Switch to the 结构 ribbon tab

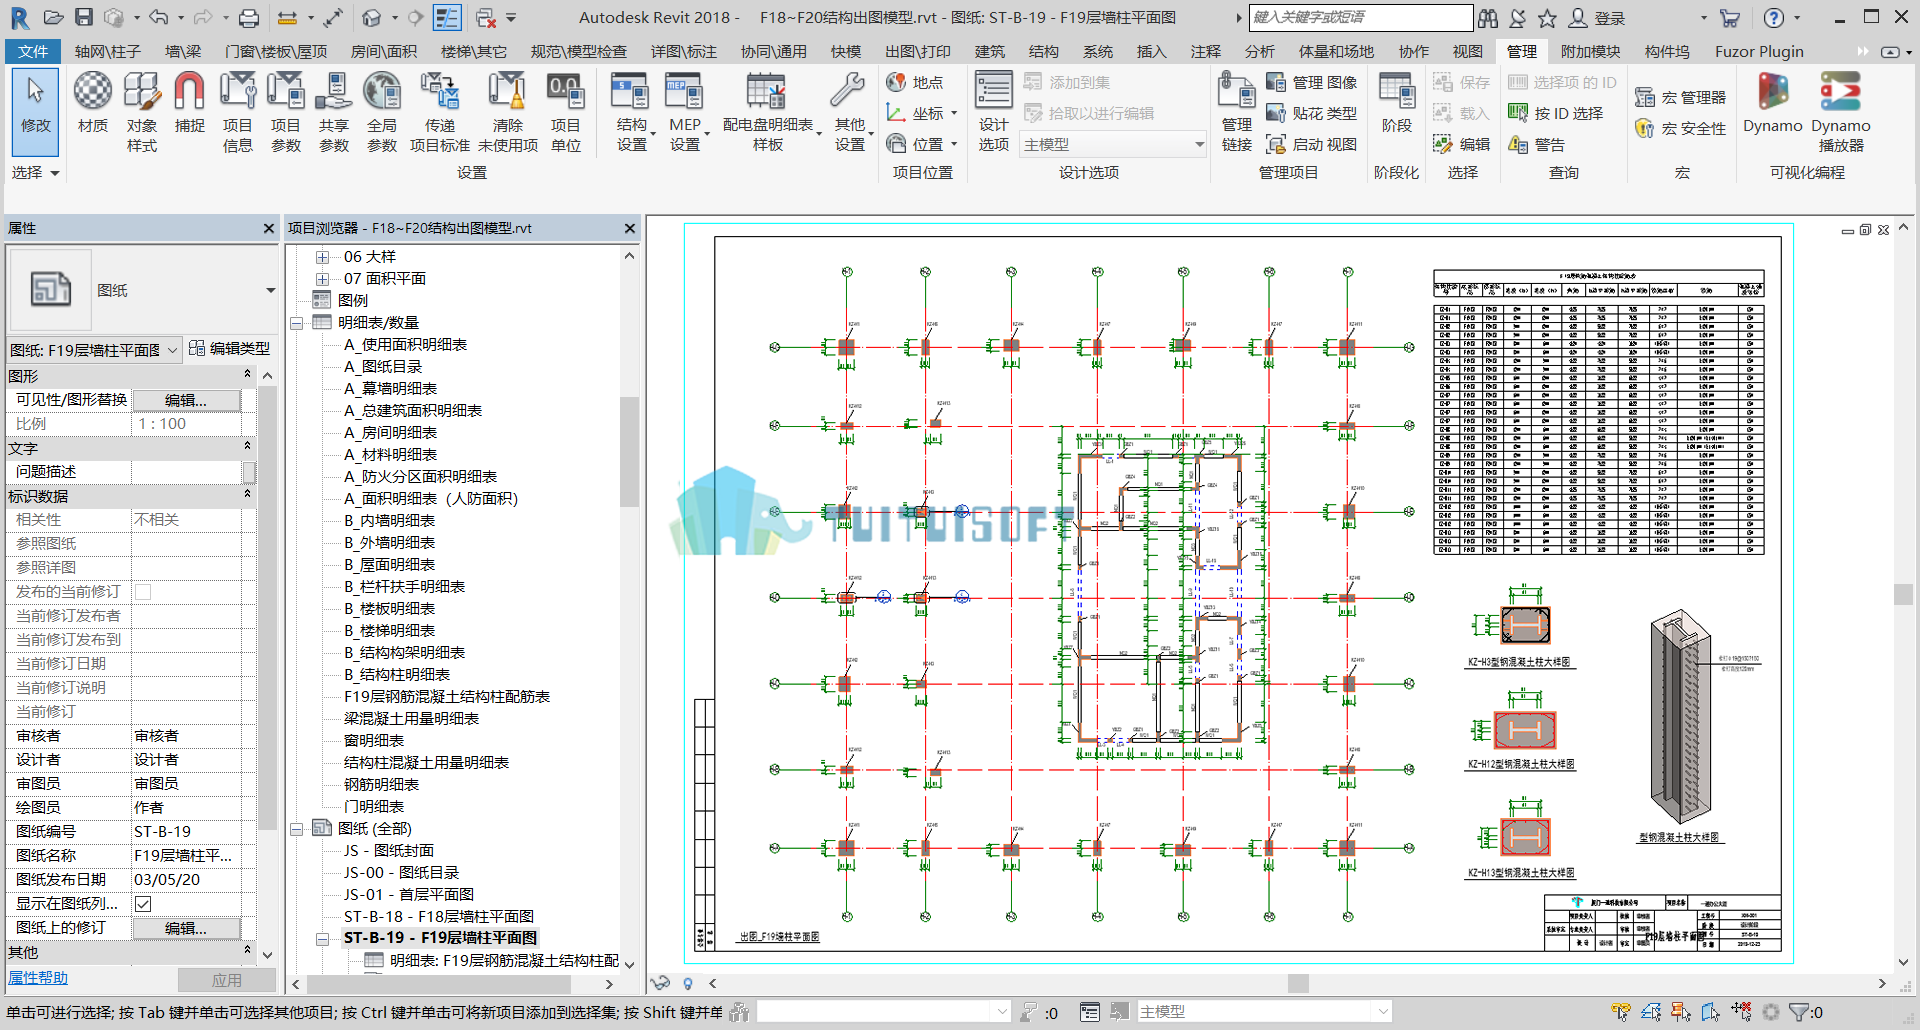point(1043,51)
